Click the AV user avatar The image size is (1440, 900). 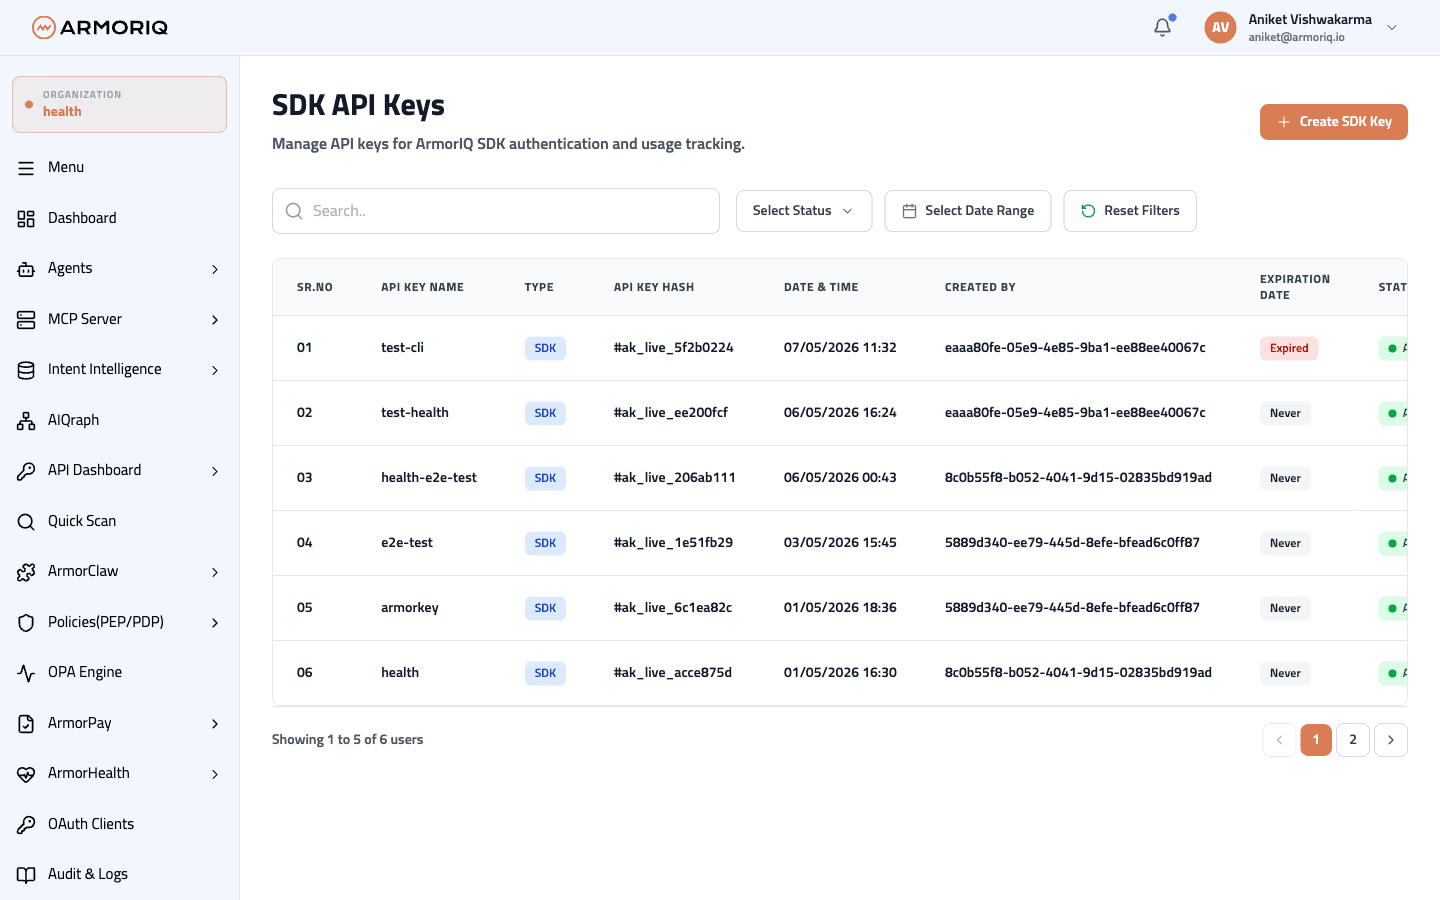pyautogui.click(x=1220, y=27)
